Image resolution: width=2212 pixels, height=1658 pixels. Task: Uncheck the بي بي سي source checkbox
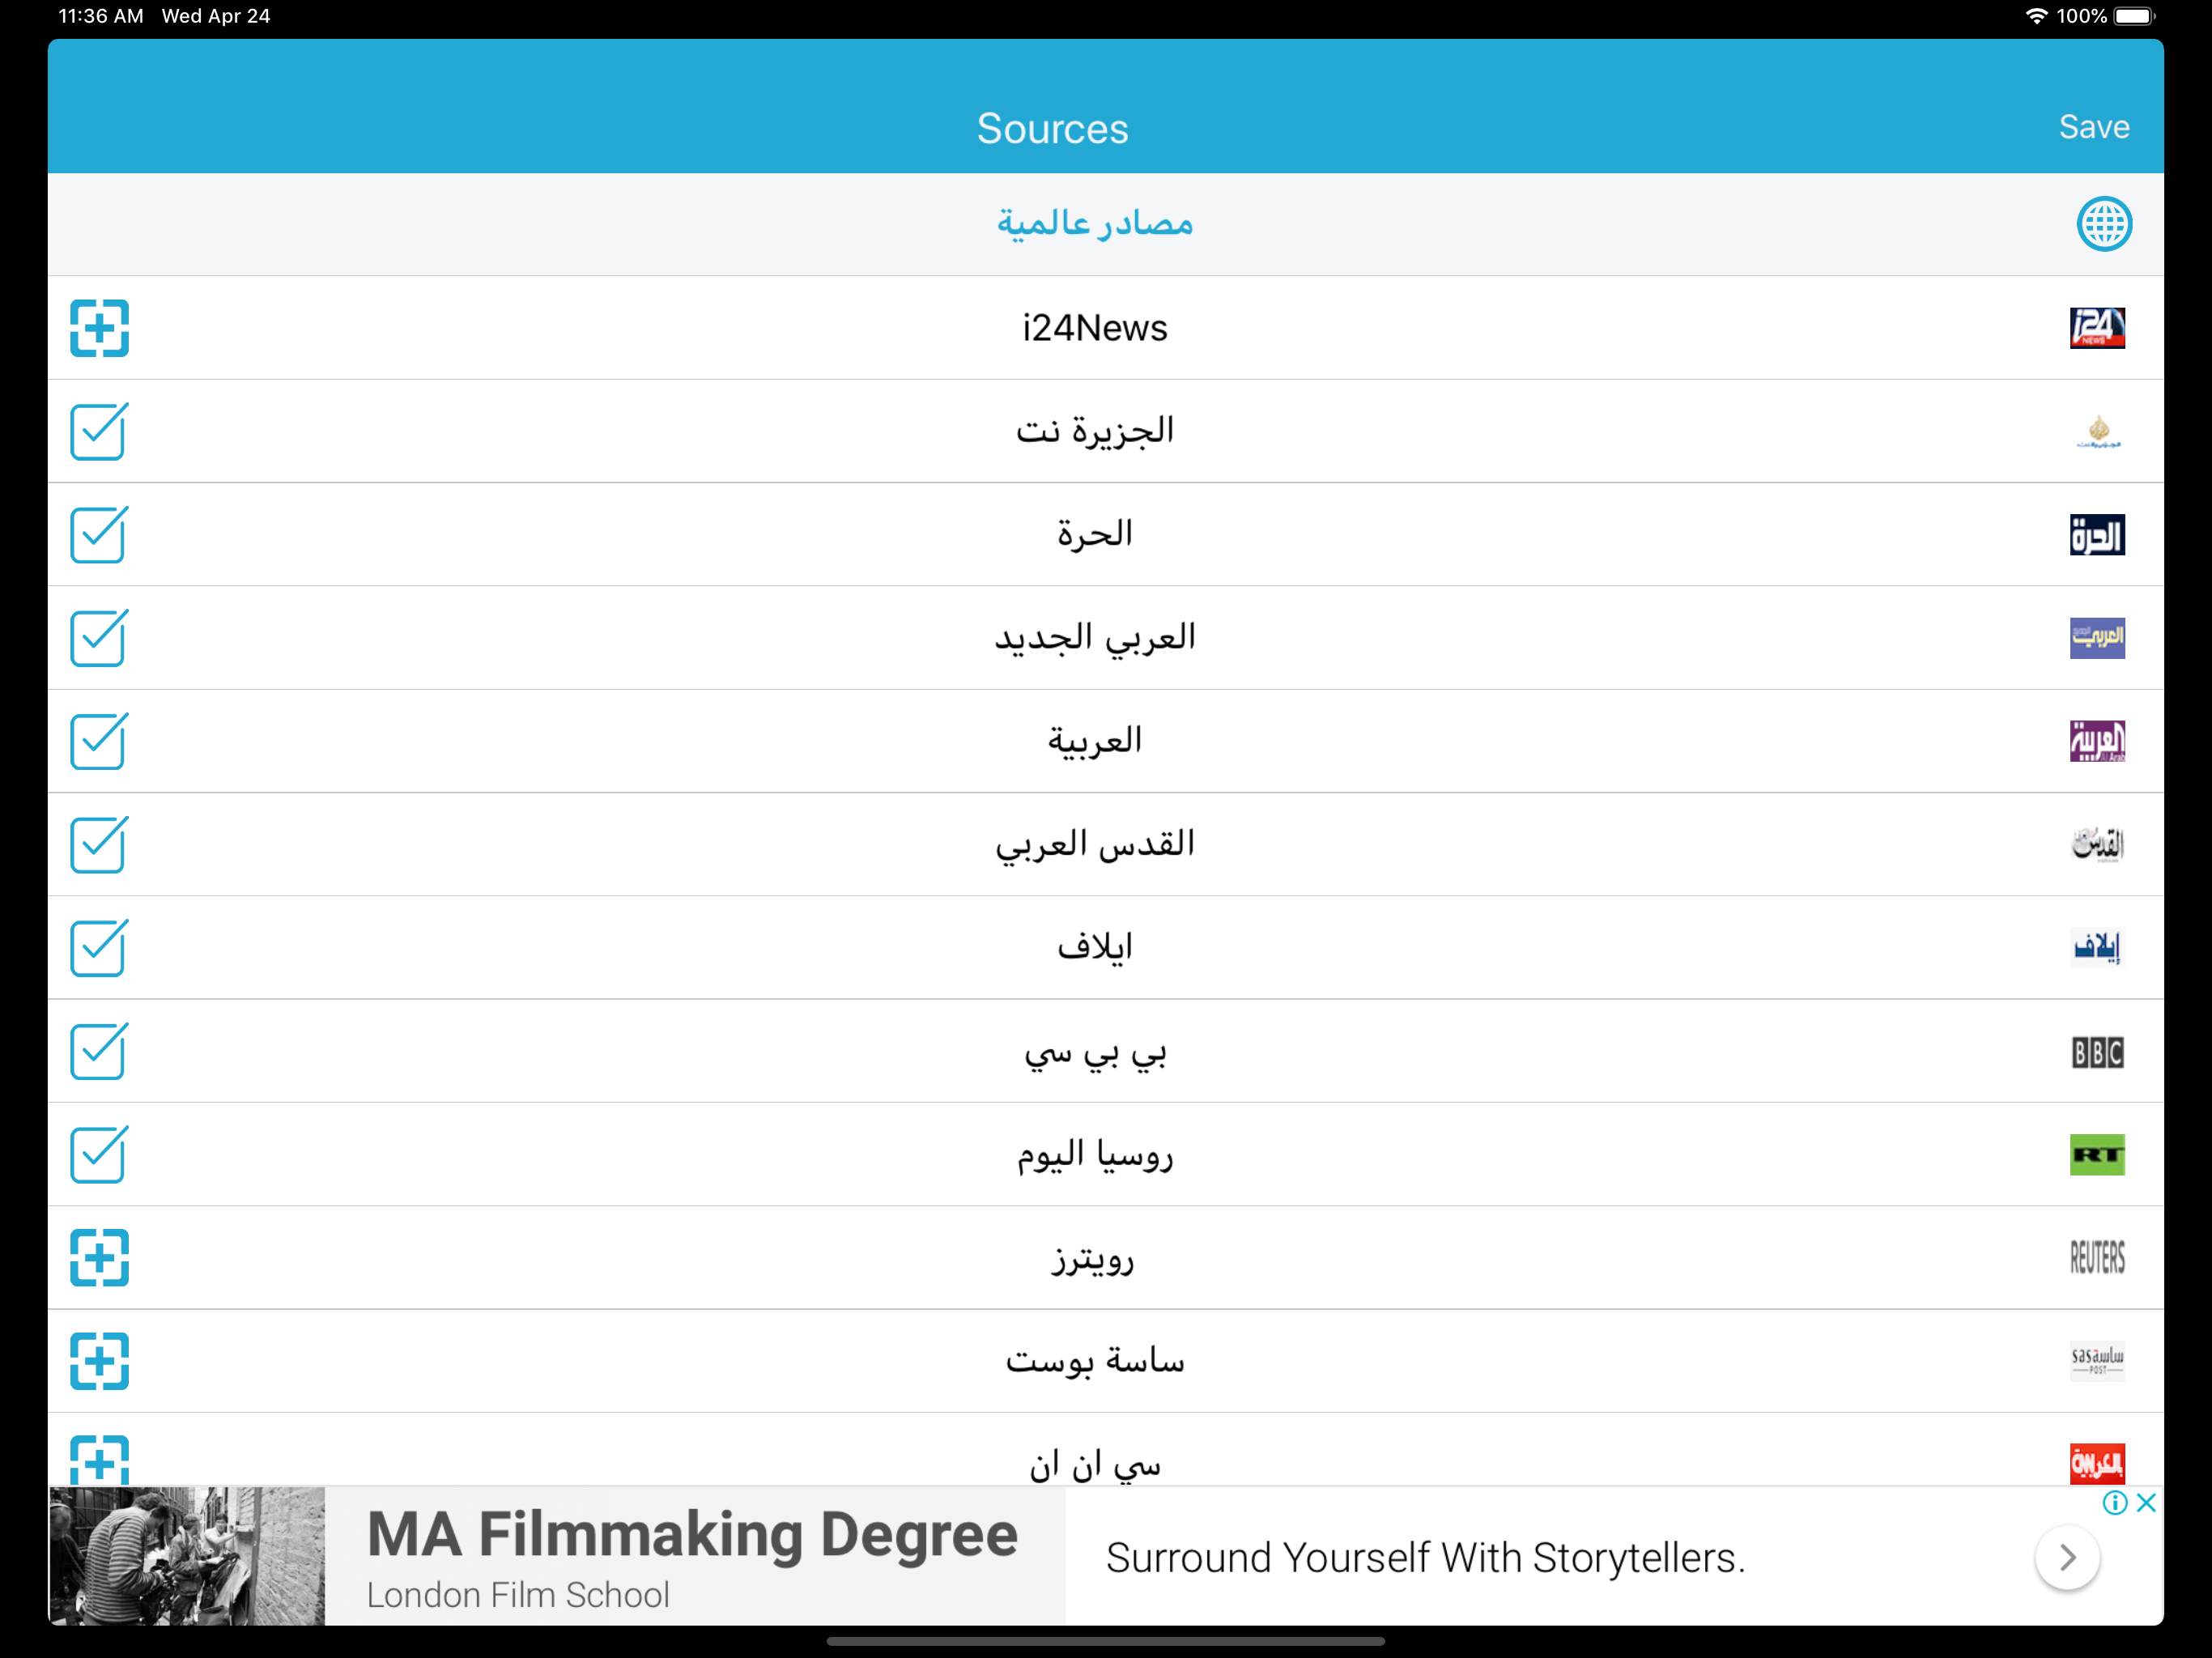(99, 1051)
